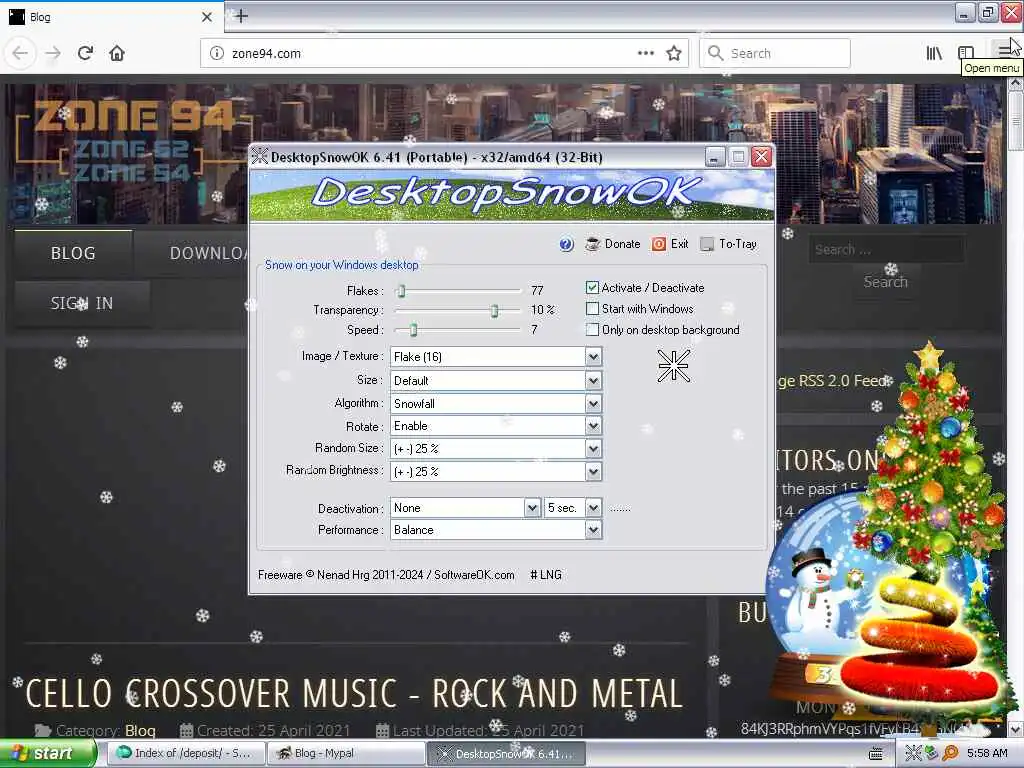Click the snowflake preview image in DesktopSnowOK
This screenshot has width=1024, height=768.
click(x=673, y=366)
